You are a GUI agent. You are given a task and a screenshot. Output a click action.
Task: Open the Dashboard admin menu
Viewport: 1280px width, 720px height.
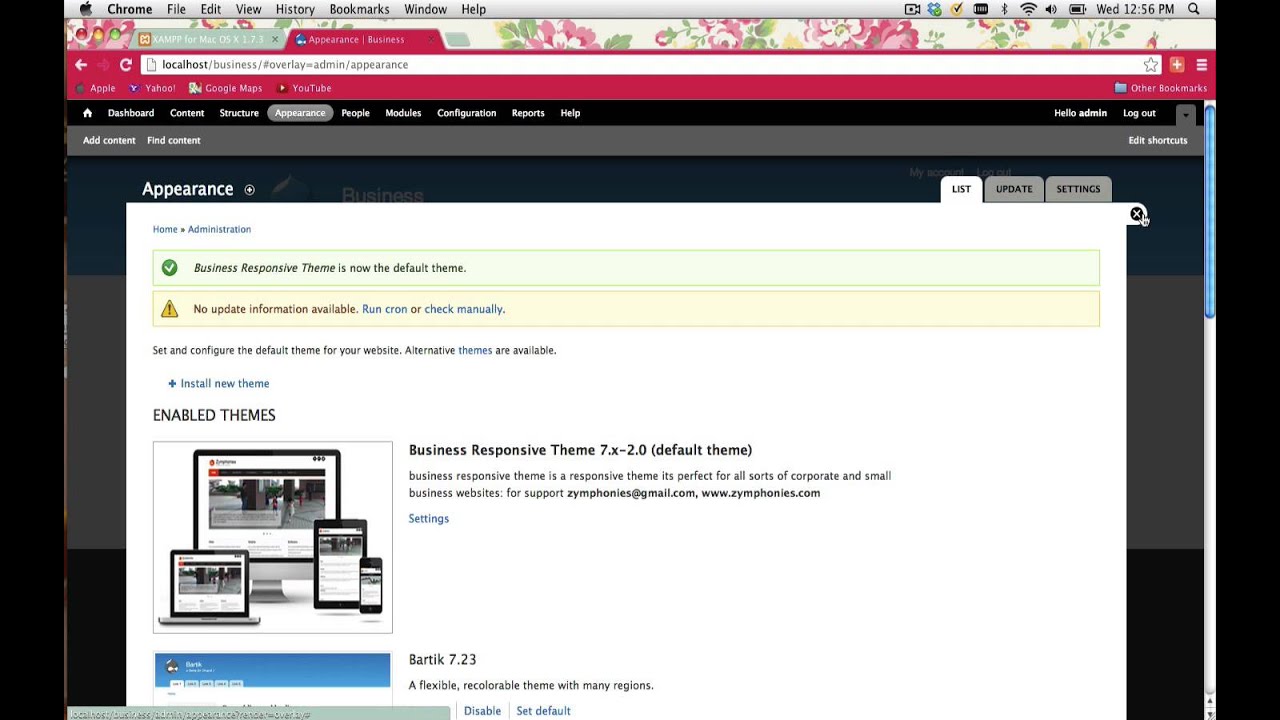131,113
